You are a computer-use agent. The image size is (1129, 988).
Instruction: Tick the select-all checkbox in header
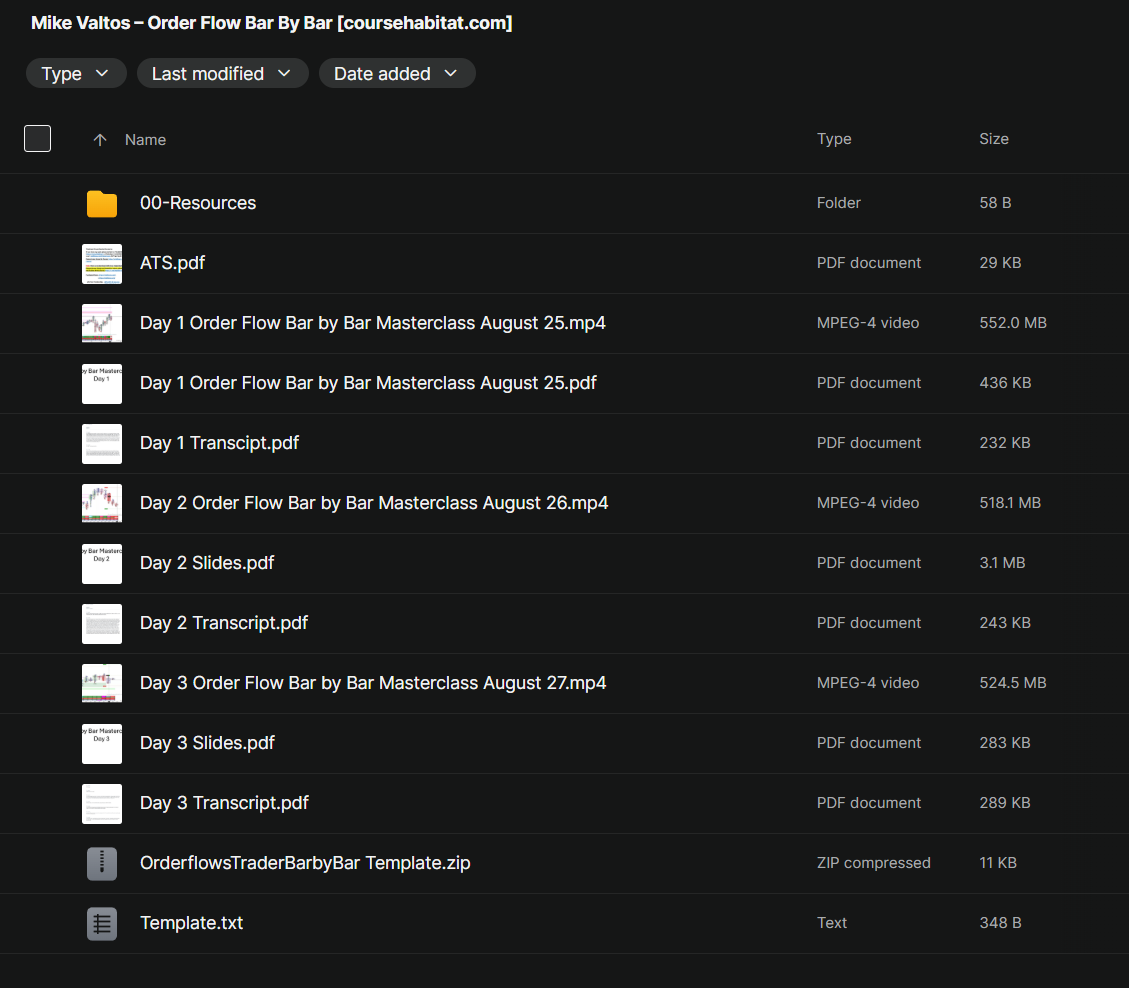(x=37, y=139)
